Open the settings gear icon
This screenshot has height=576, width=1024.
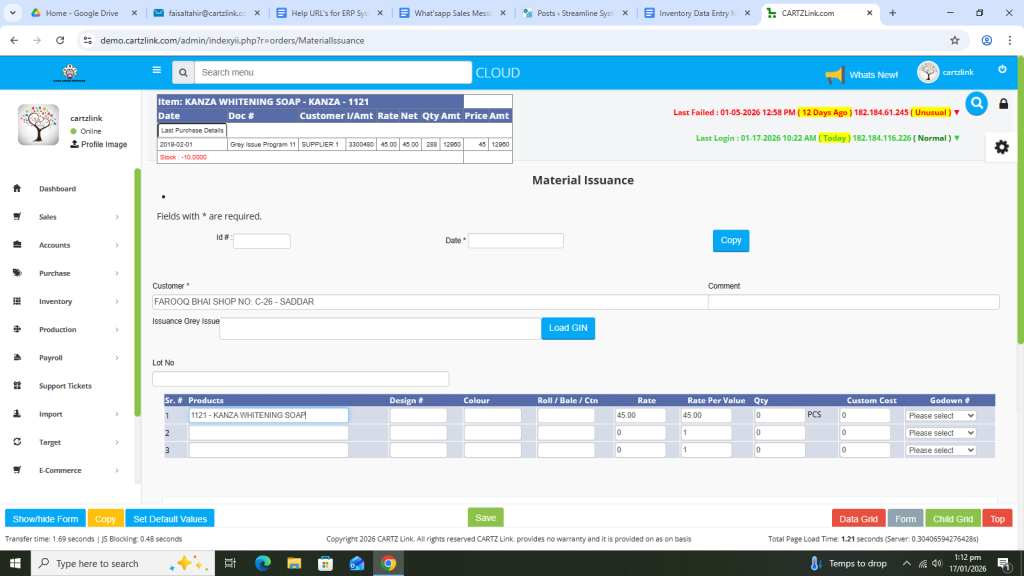click(1001, 147)
